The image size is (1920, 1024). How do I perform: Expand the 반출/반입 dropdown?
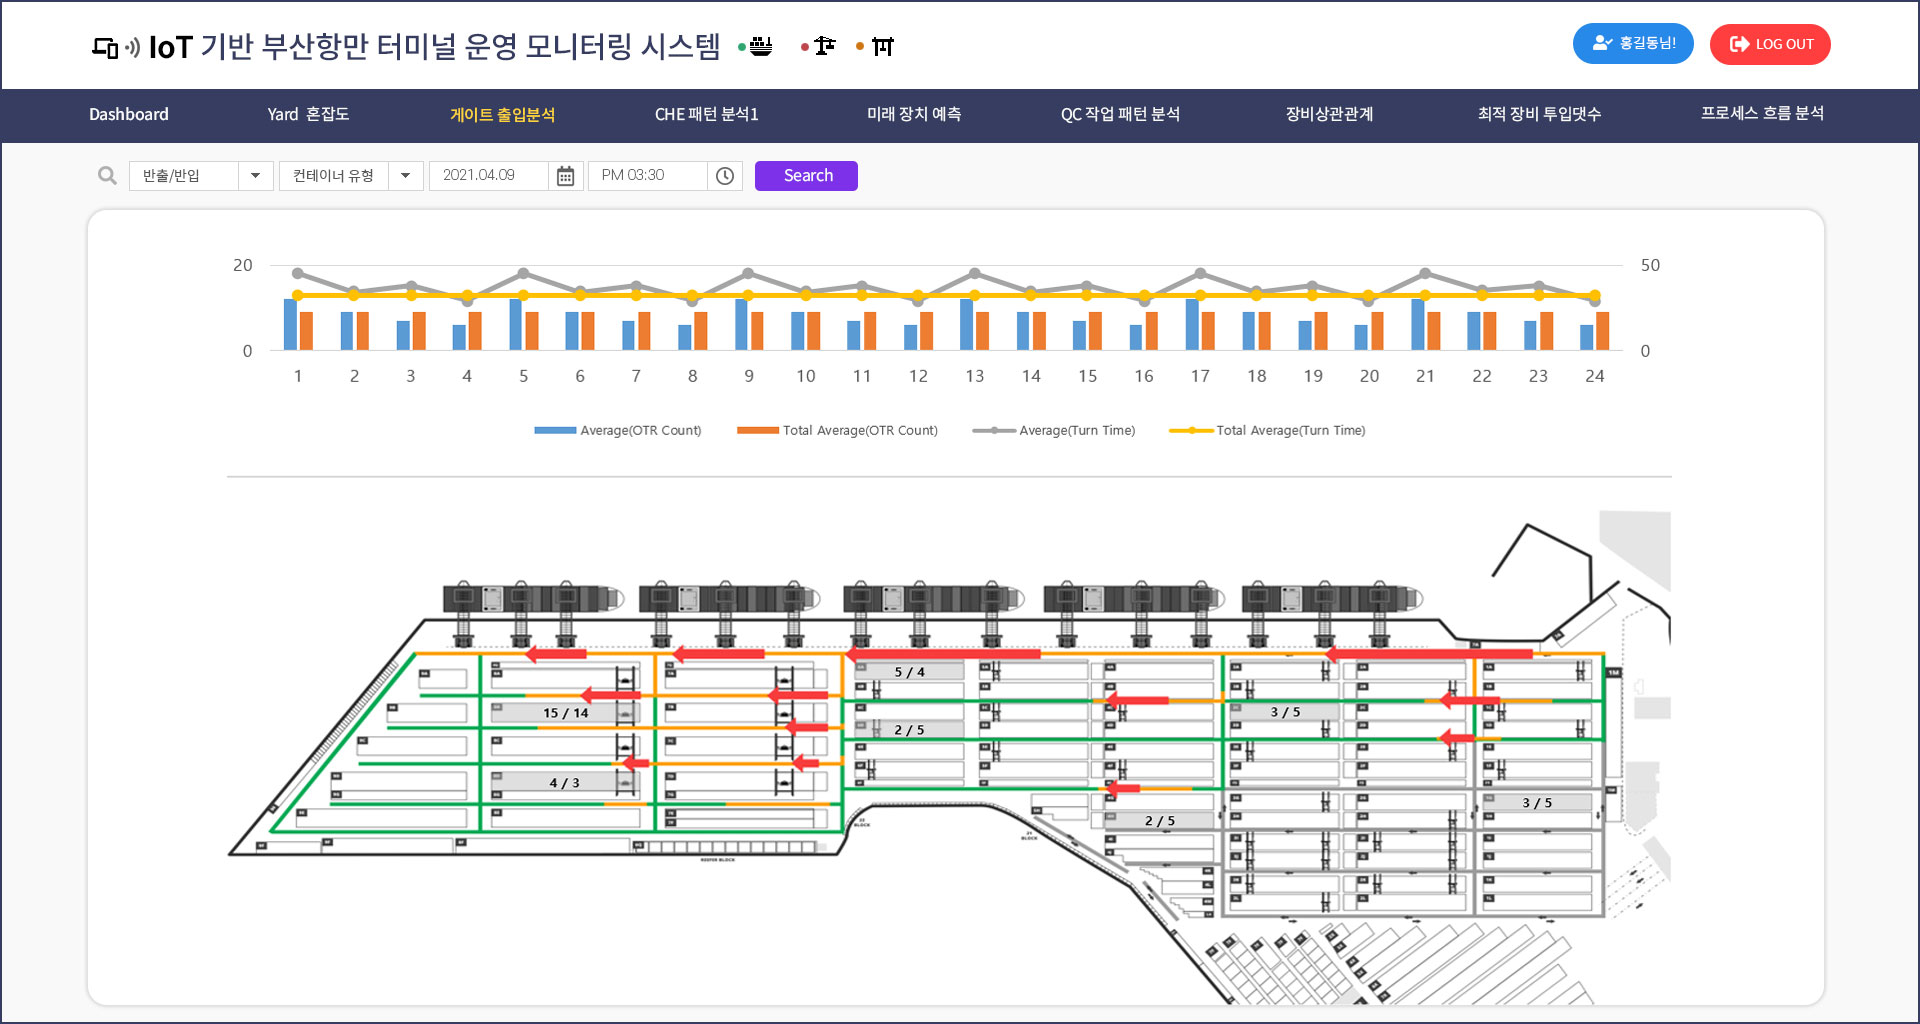point(255,176)
